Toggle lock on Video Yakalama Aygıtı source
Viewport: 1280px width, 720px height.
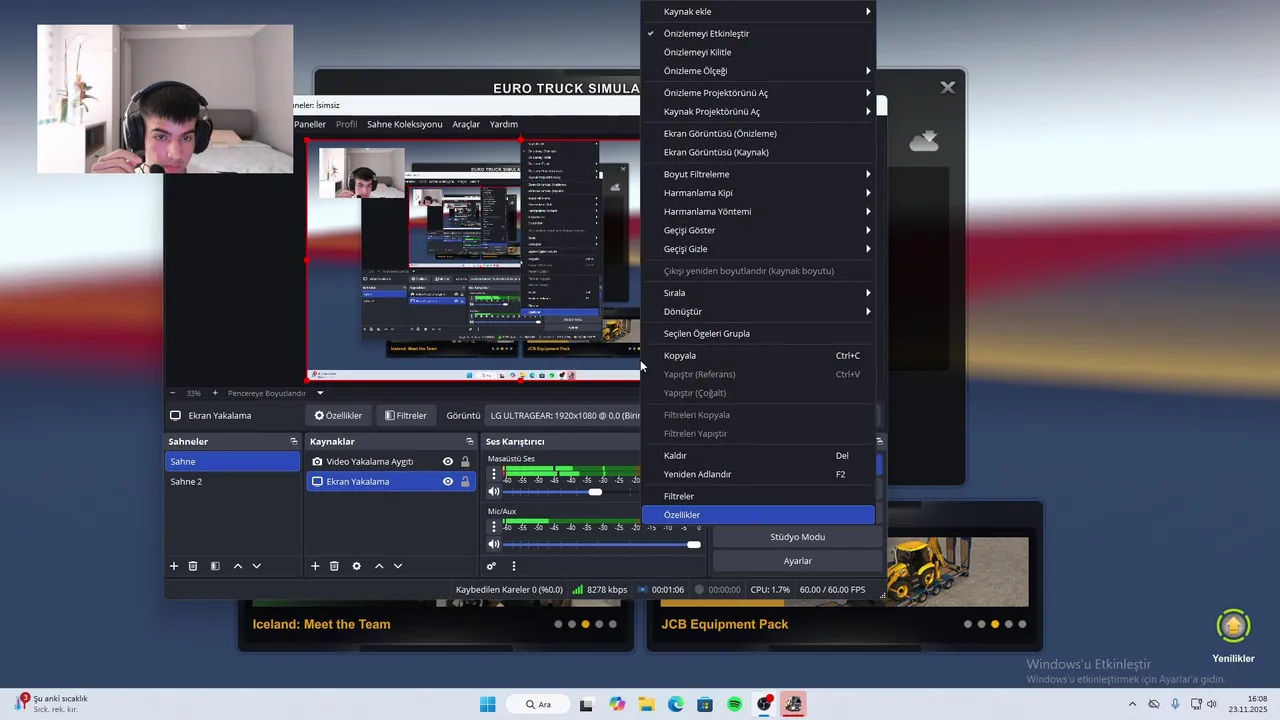click(x=465, y=461)
